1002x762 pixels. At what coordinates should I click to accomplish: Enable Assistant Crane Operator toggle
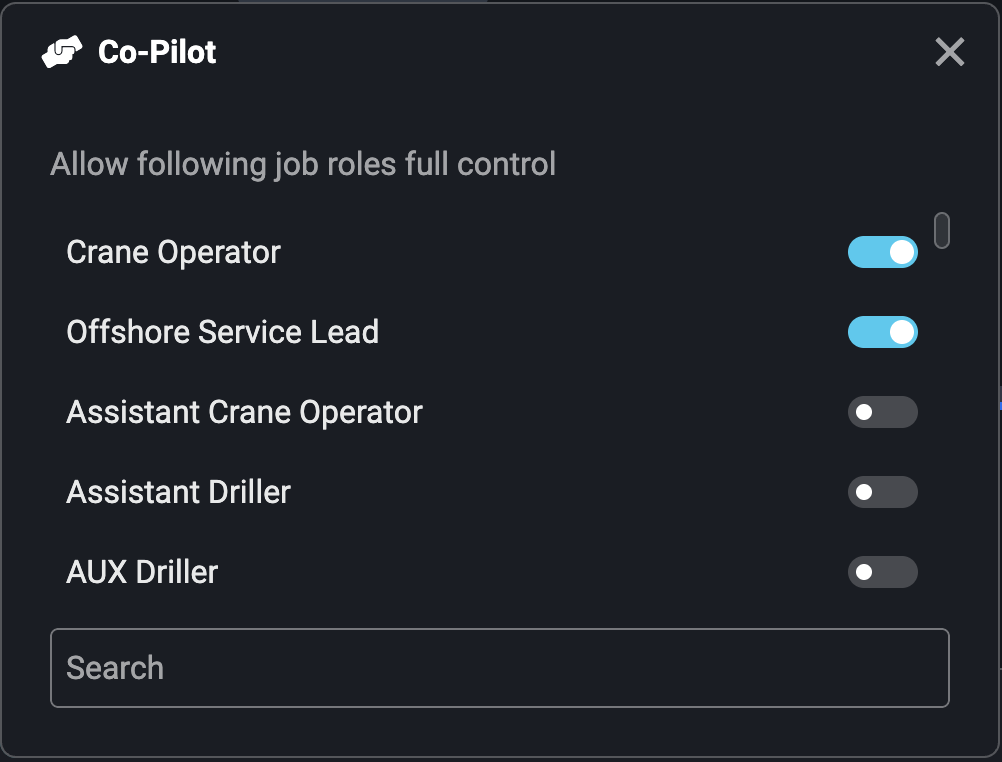(x=882, y=412)
